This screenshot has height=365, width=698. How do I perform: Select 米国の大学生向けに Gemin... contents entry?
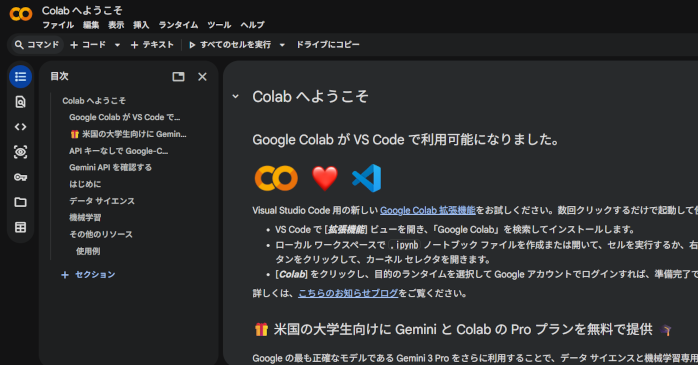(x=128, y=134)
